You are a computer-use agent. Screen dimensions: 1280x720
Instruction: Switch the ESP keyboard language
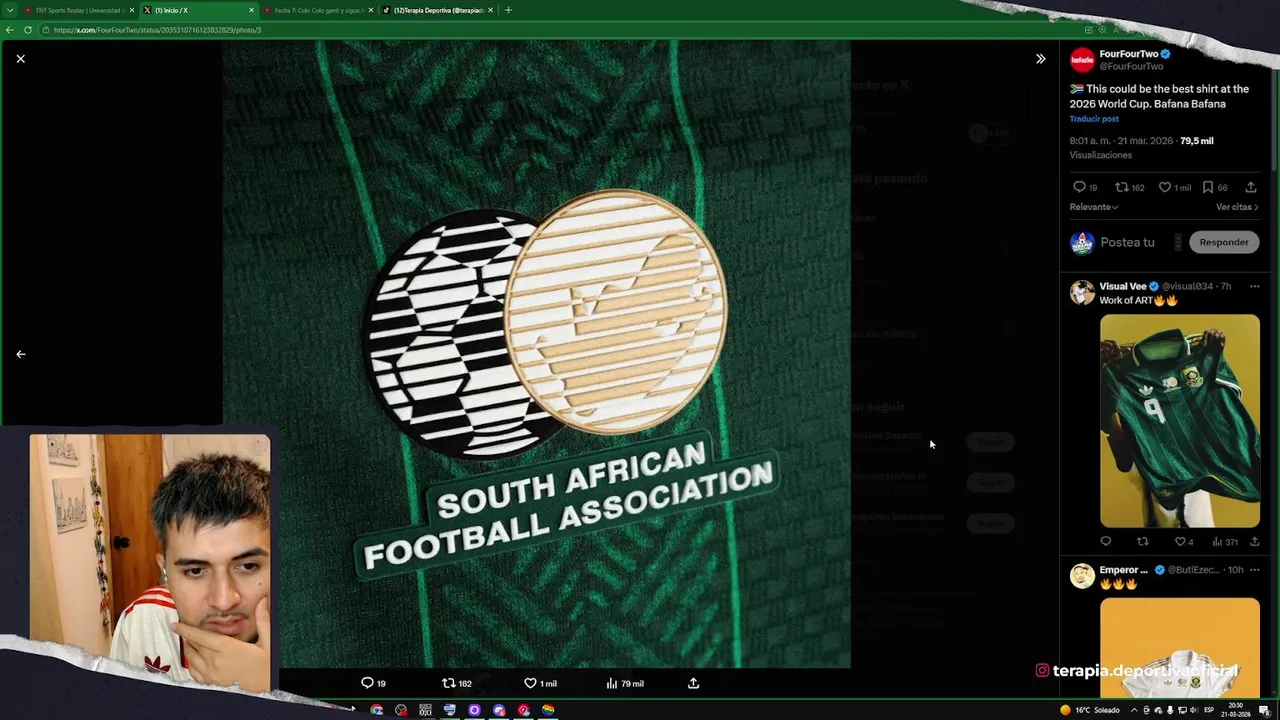pos(1208,710)
